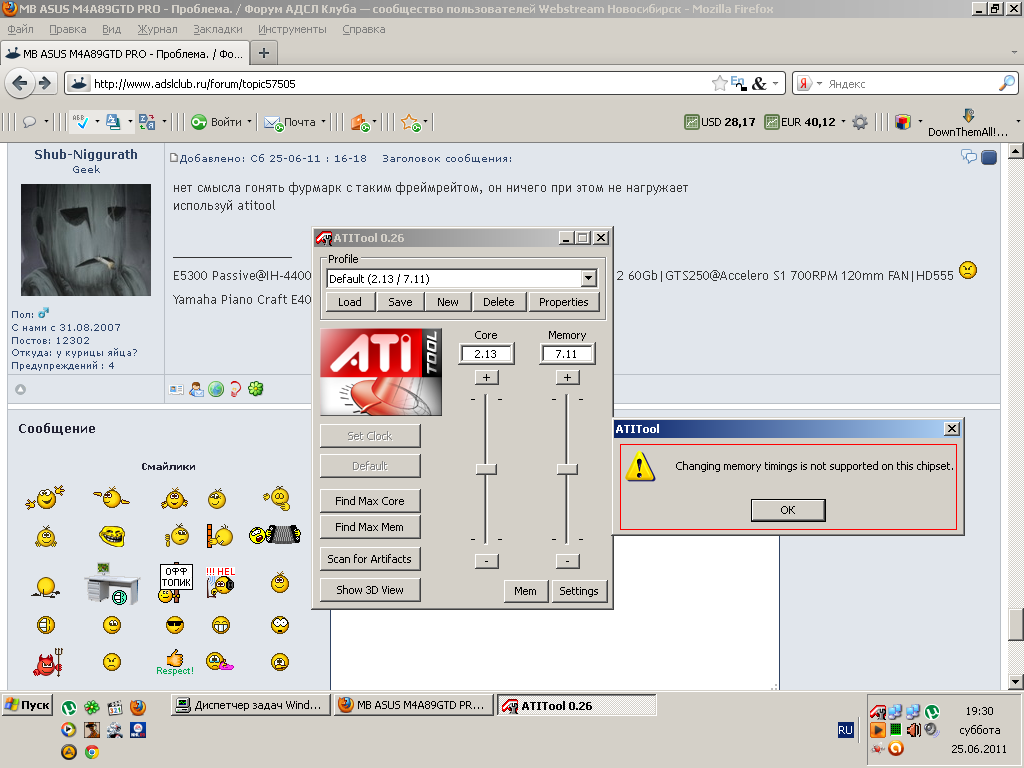Insert the trollface smiley
This screenshot has width=1024, height=768.
[x=112, y=537]
